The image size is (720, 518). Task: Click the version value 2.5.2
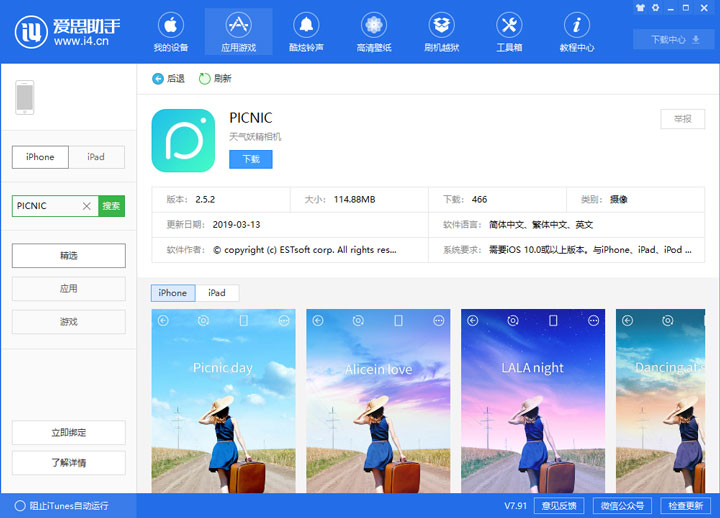click(x=205, y=199)
